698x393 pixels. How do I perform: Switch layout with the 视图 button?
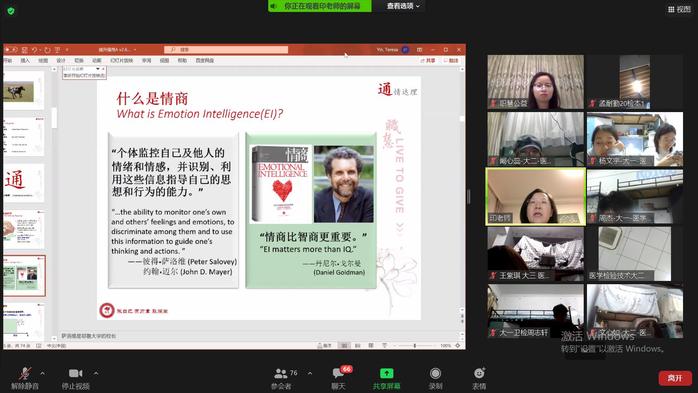tap(679, 9)
